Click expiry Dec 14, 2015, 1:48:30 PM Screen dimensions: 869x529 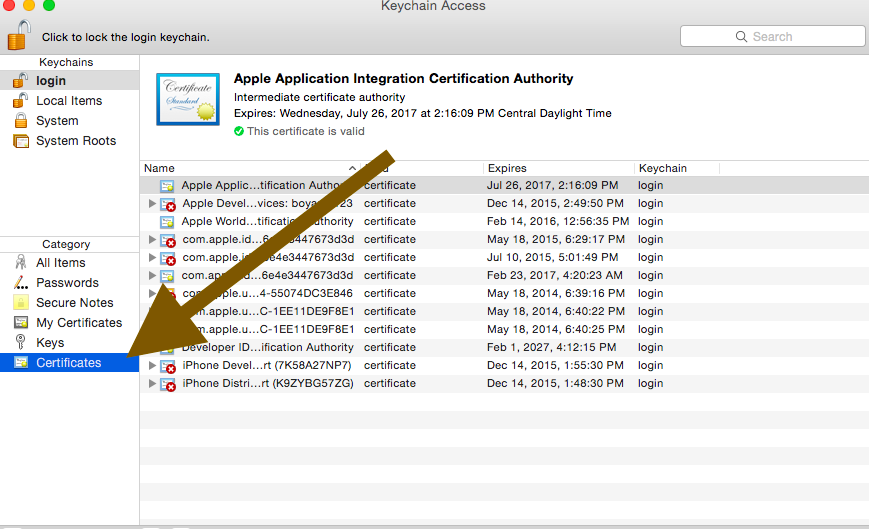(555, 383)
